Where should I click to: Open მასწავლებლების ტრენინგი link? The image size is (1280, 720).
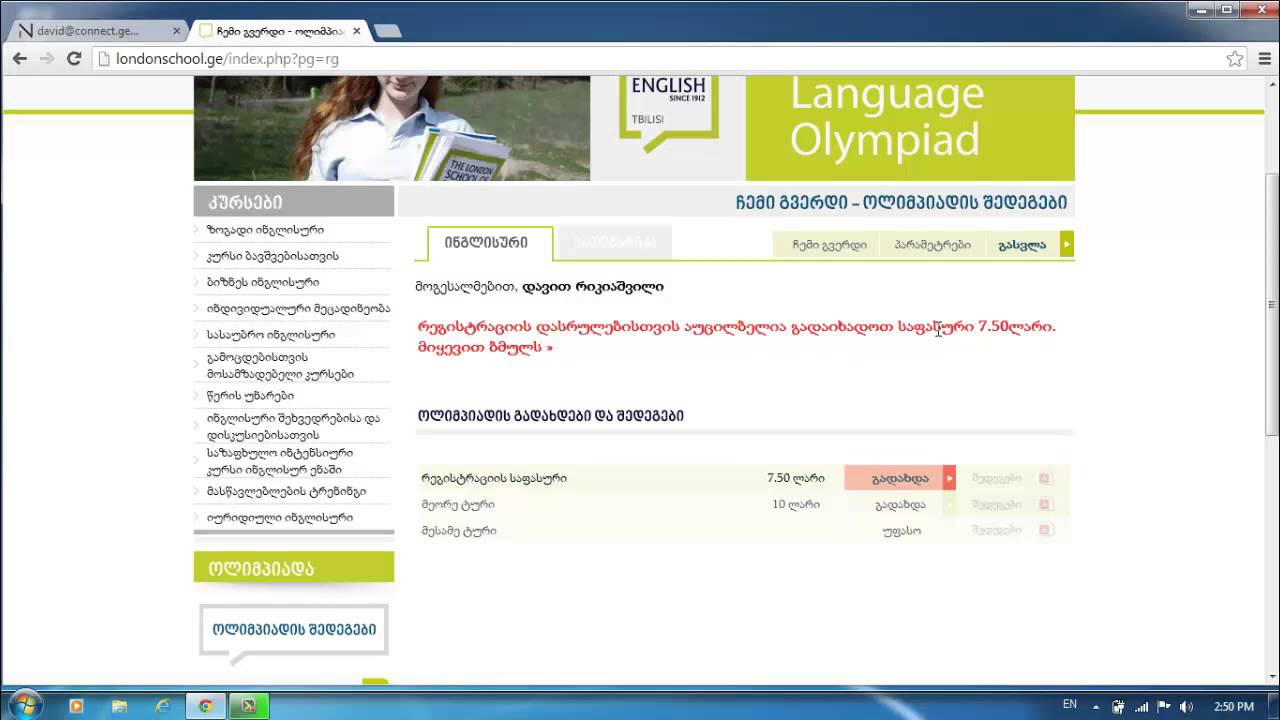tap(286, 491)
